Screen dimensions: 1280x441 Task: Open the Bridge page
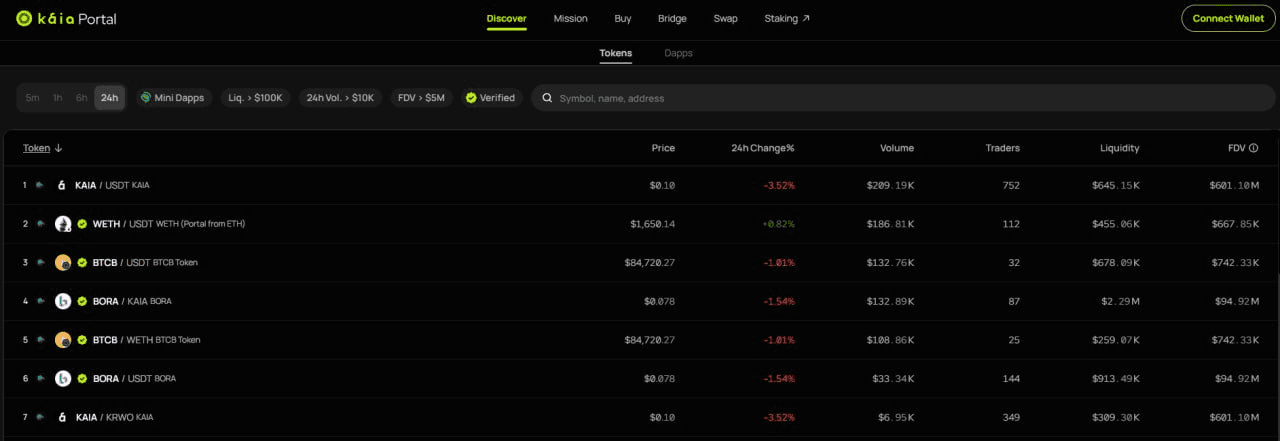[672, 18]
